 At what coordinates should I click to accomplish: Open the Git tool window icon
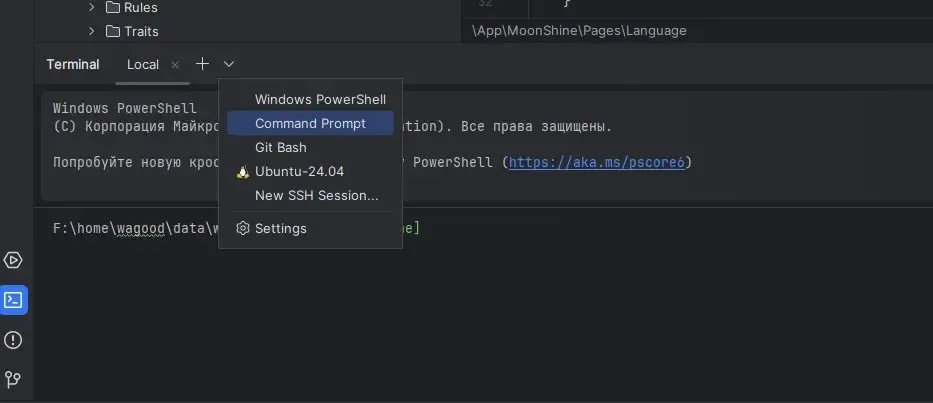(x=13, y=379)
